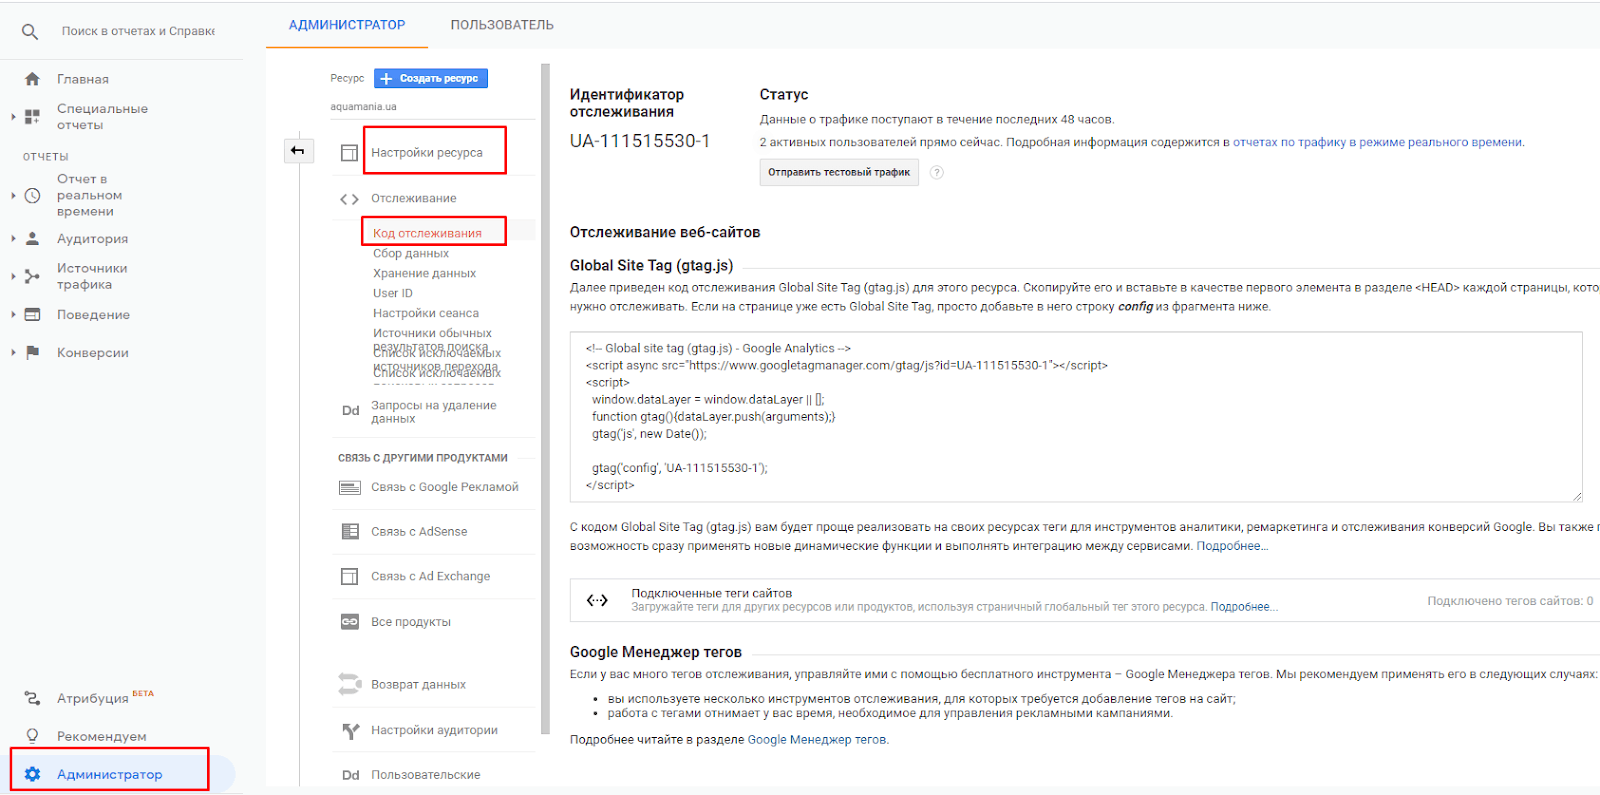
Task: Open Код отслеживания menu item
Action: coord(427,233)
